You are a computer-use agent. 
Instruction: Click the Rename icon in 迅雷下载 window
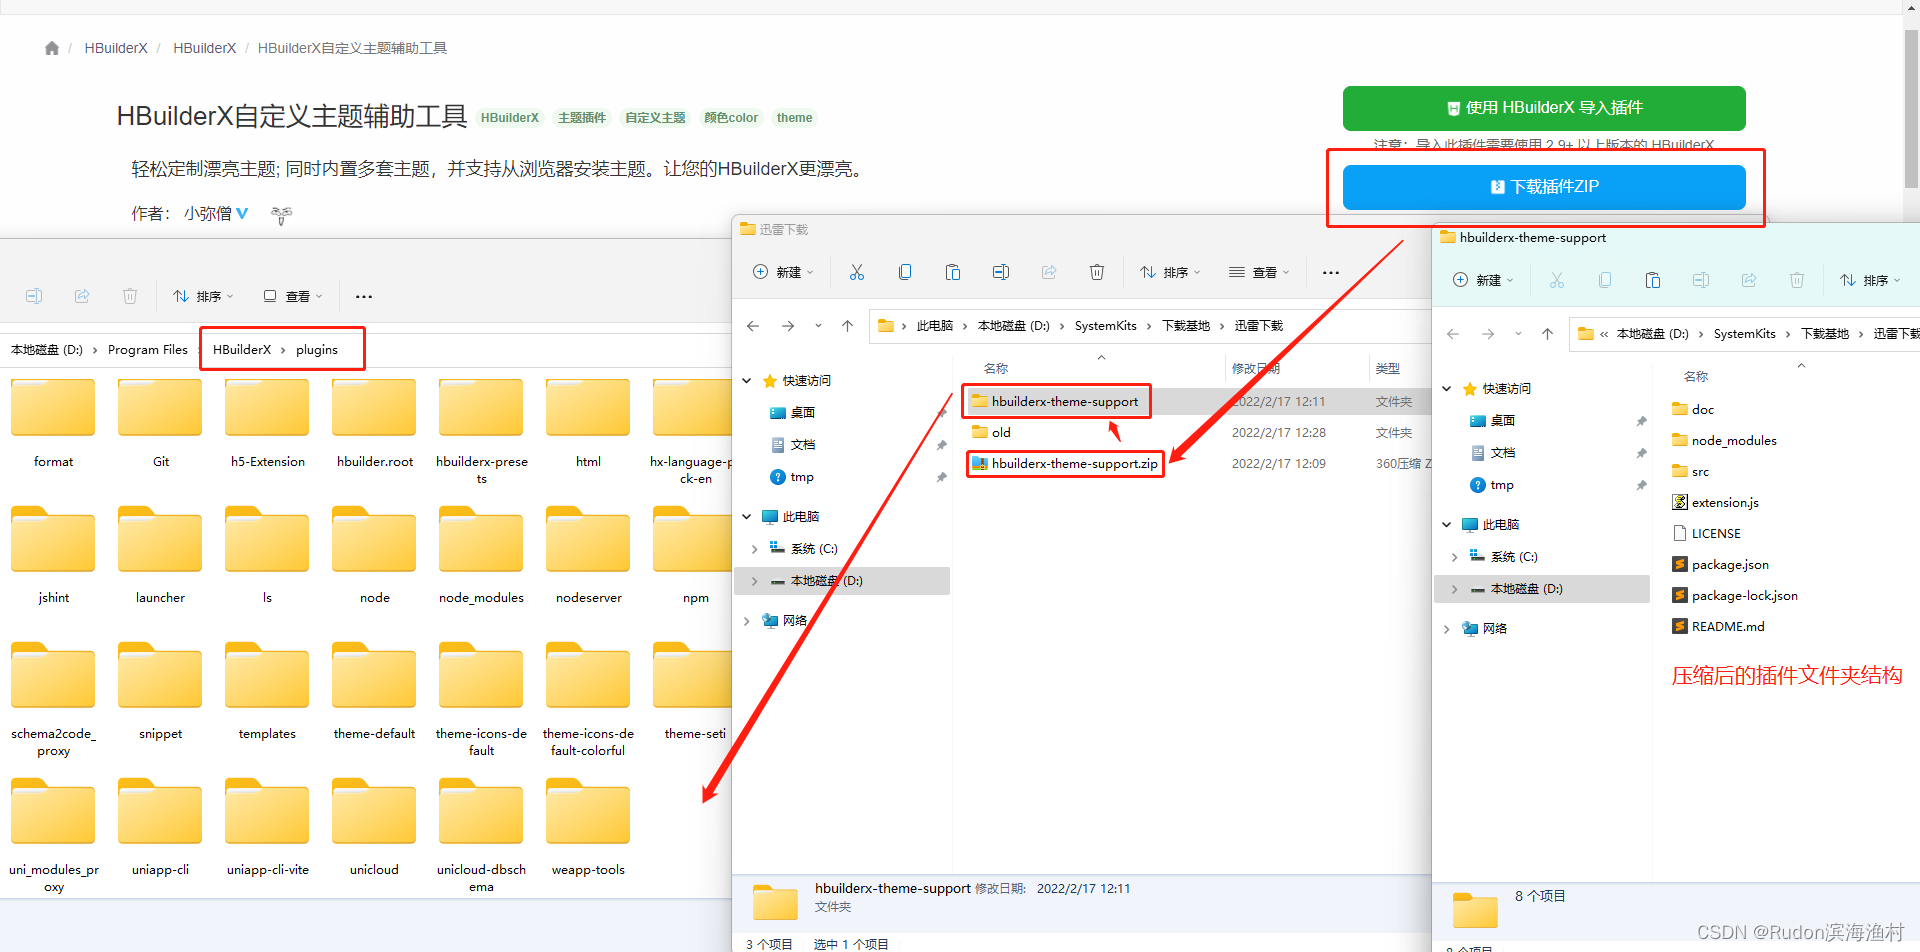tap(1001, 272)
